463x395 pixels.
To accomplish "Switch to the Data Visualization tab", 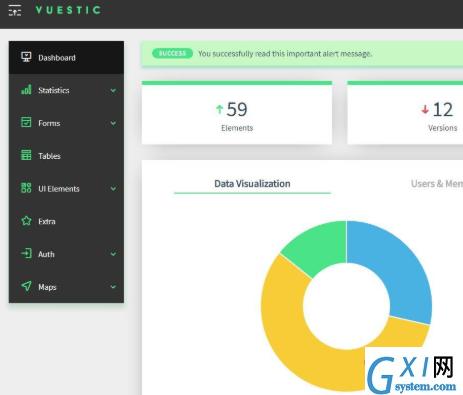I will (252, 184).
